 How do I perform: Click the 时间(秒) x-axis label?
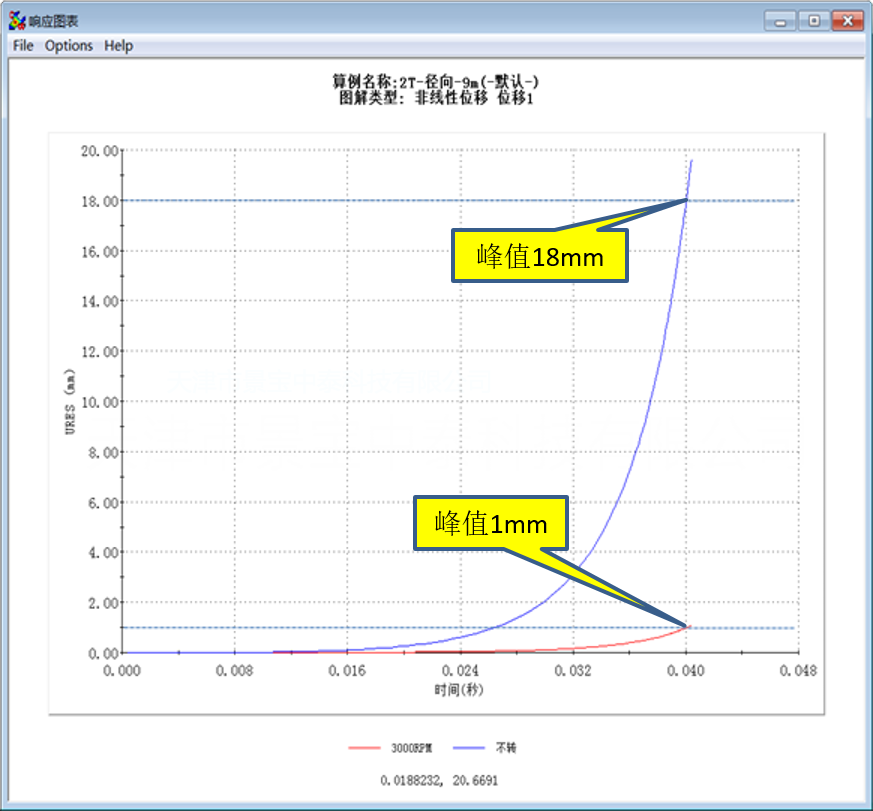click(459, 690)
